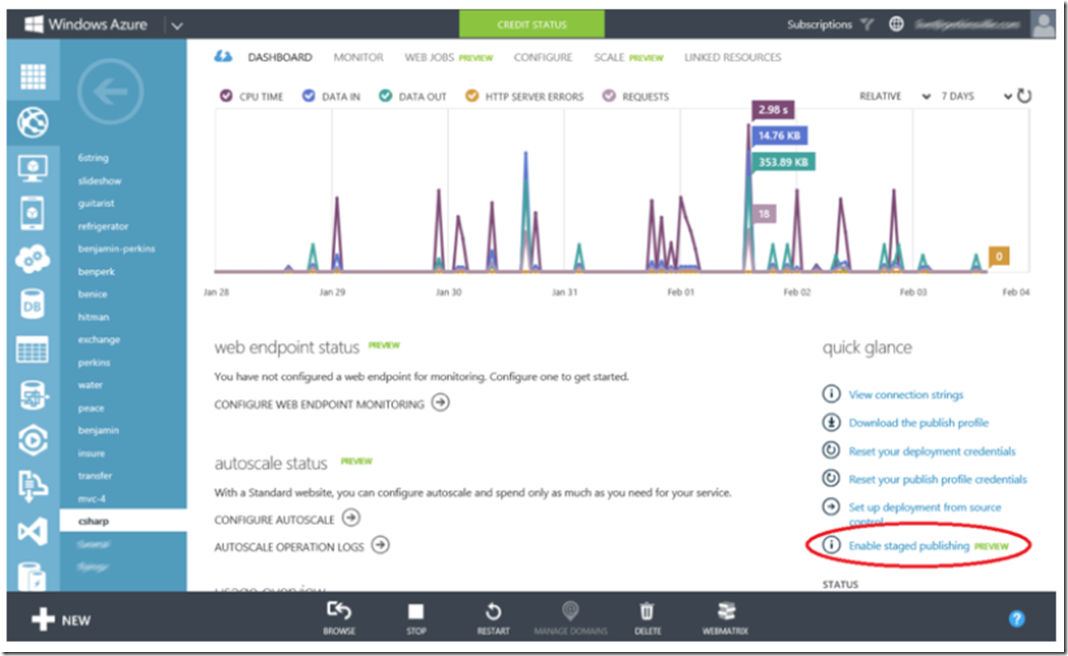1068x656 pixels.
Task: Click the Credit Status green button
Action: pos(532,24)
